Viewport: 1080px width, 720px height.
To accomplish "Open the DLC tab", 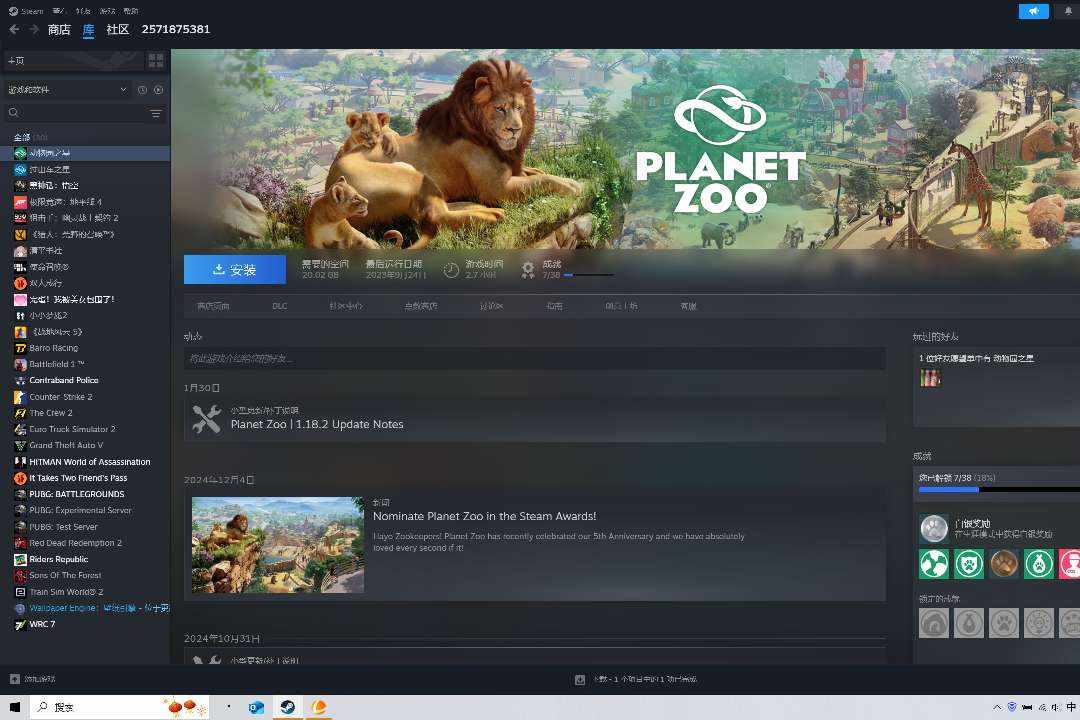I will [x=280, y=306].
